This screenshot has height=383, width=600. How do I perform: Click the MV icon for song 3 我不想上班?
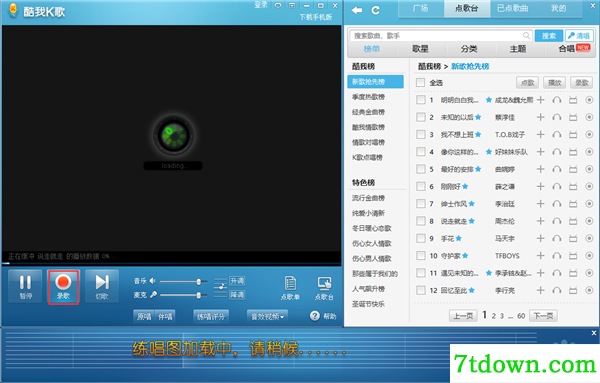tap(573, 135)
